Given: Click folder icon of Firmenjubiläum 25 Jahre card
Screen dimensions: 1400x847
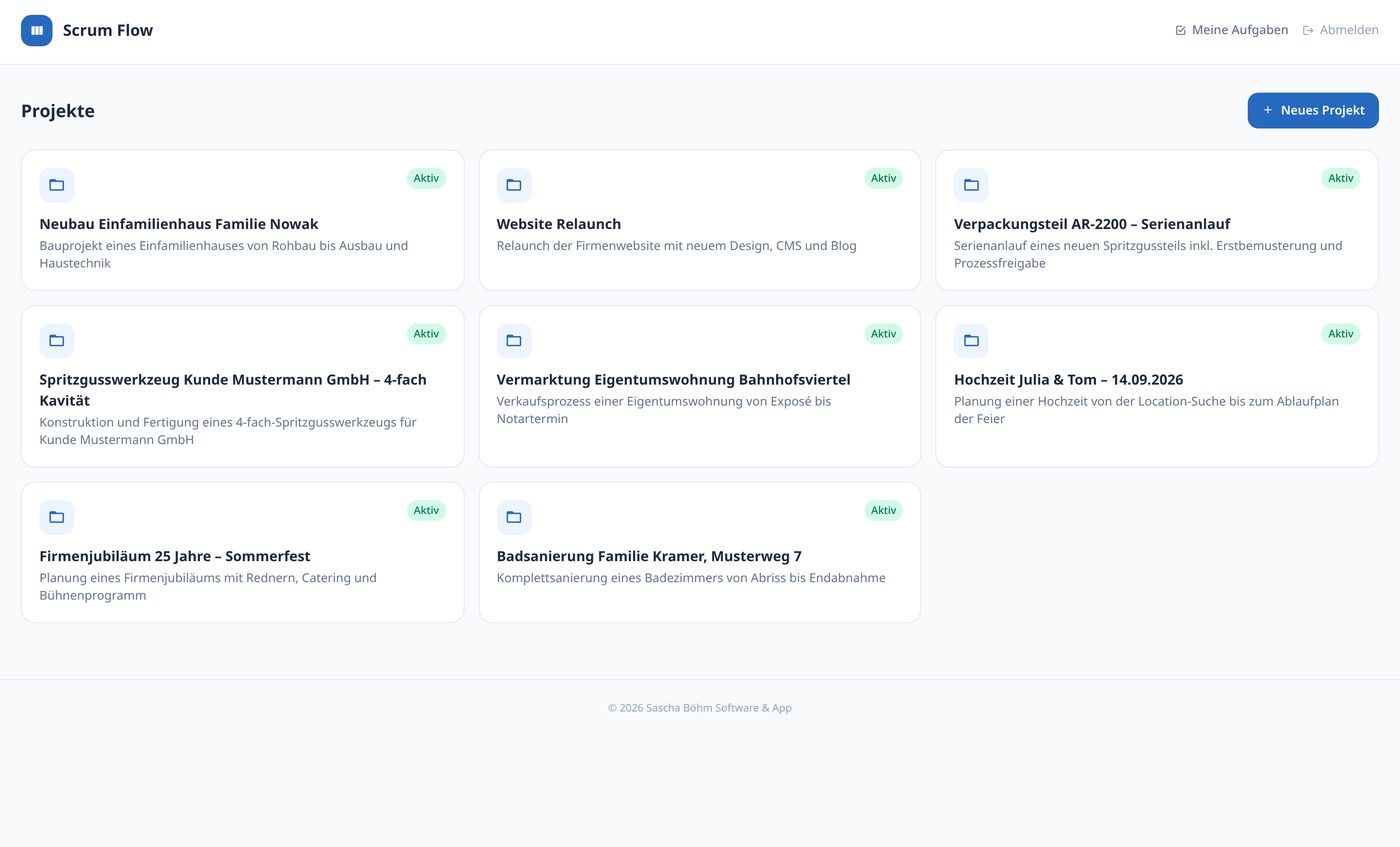Looking at the screenshot, I should (x=57, y=517).
